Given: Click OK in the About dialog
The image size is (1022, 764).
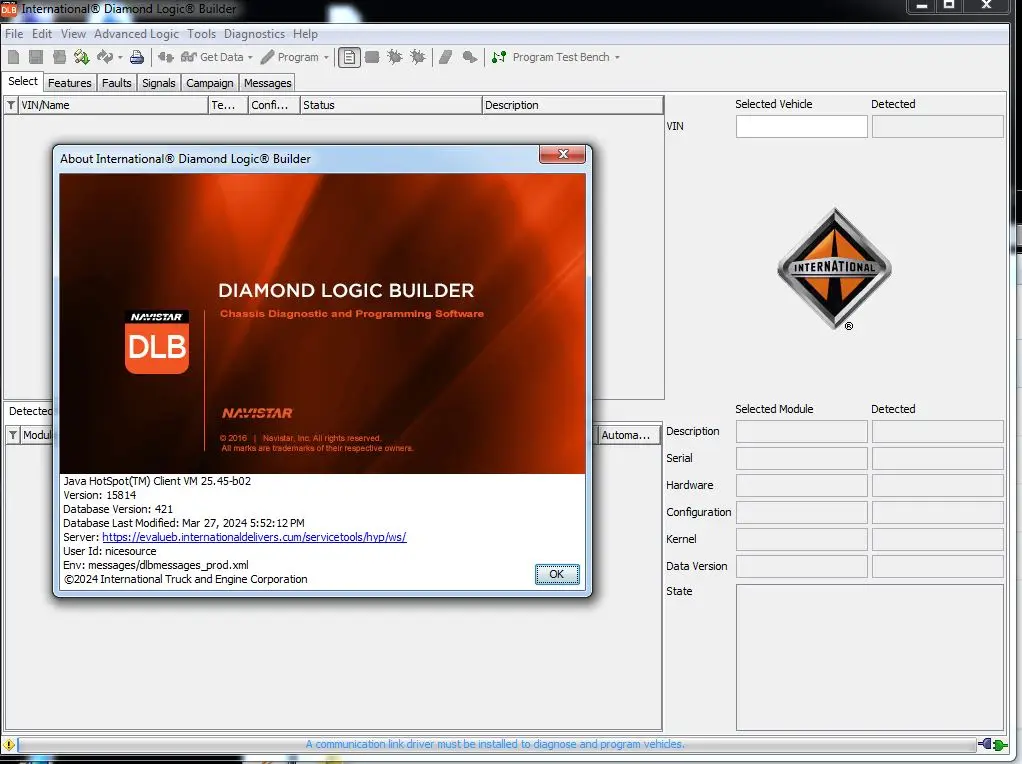Looking at the screenshot, I should click(557, 574).
